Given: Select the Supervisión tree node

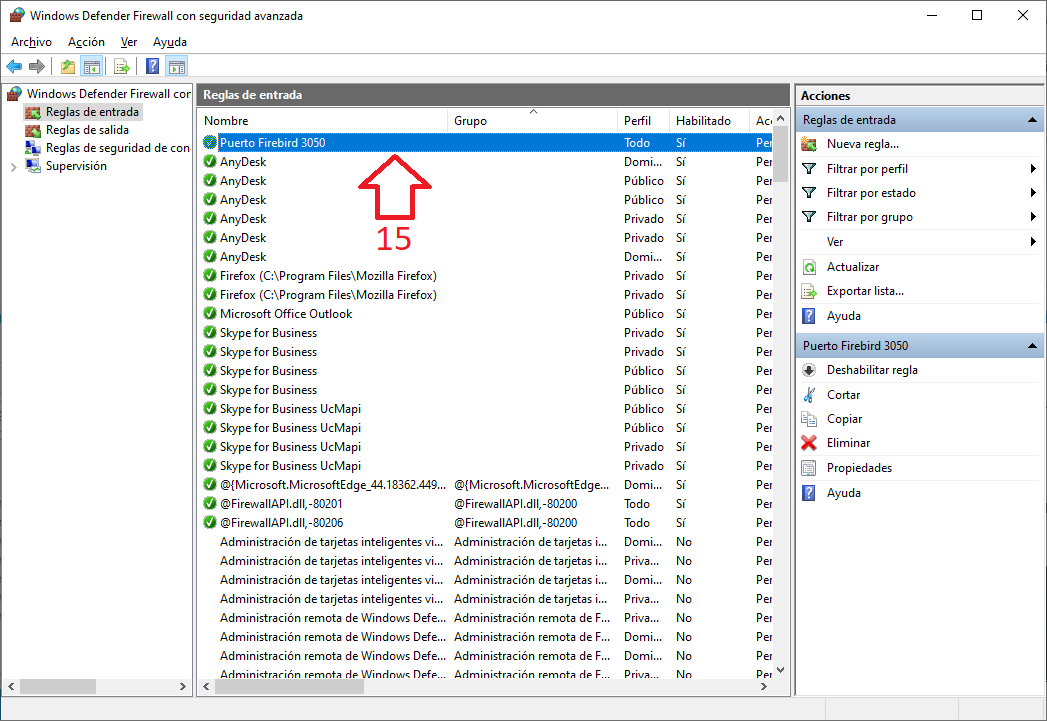Looking at the screenshot, I should 76,166.
